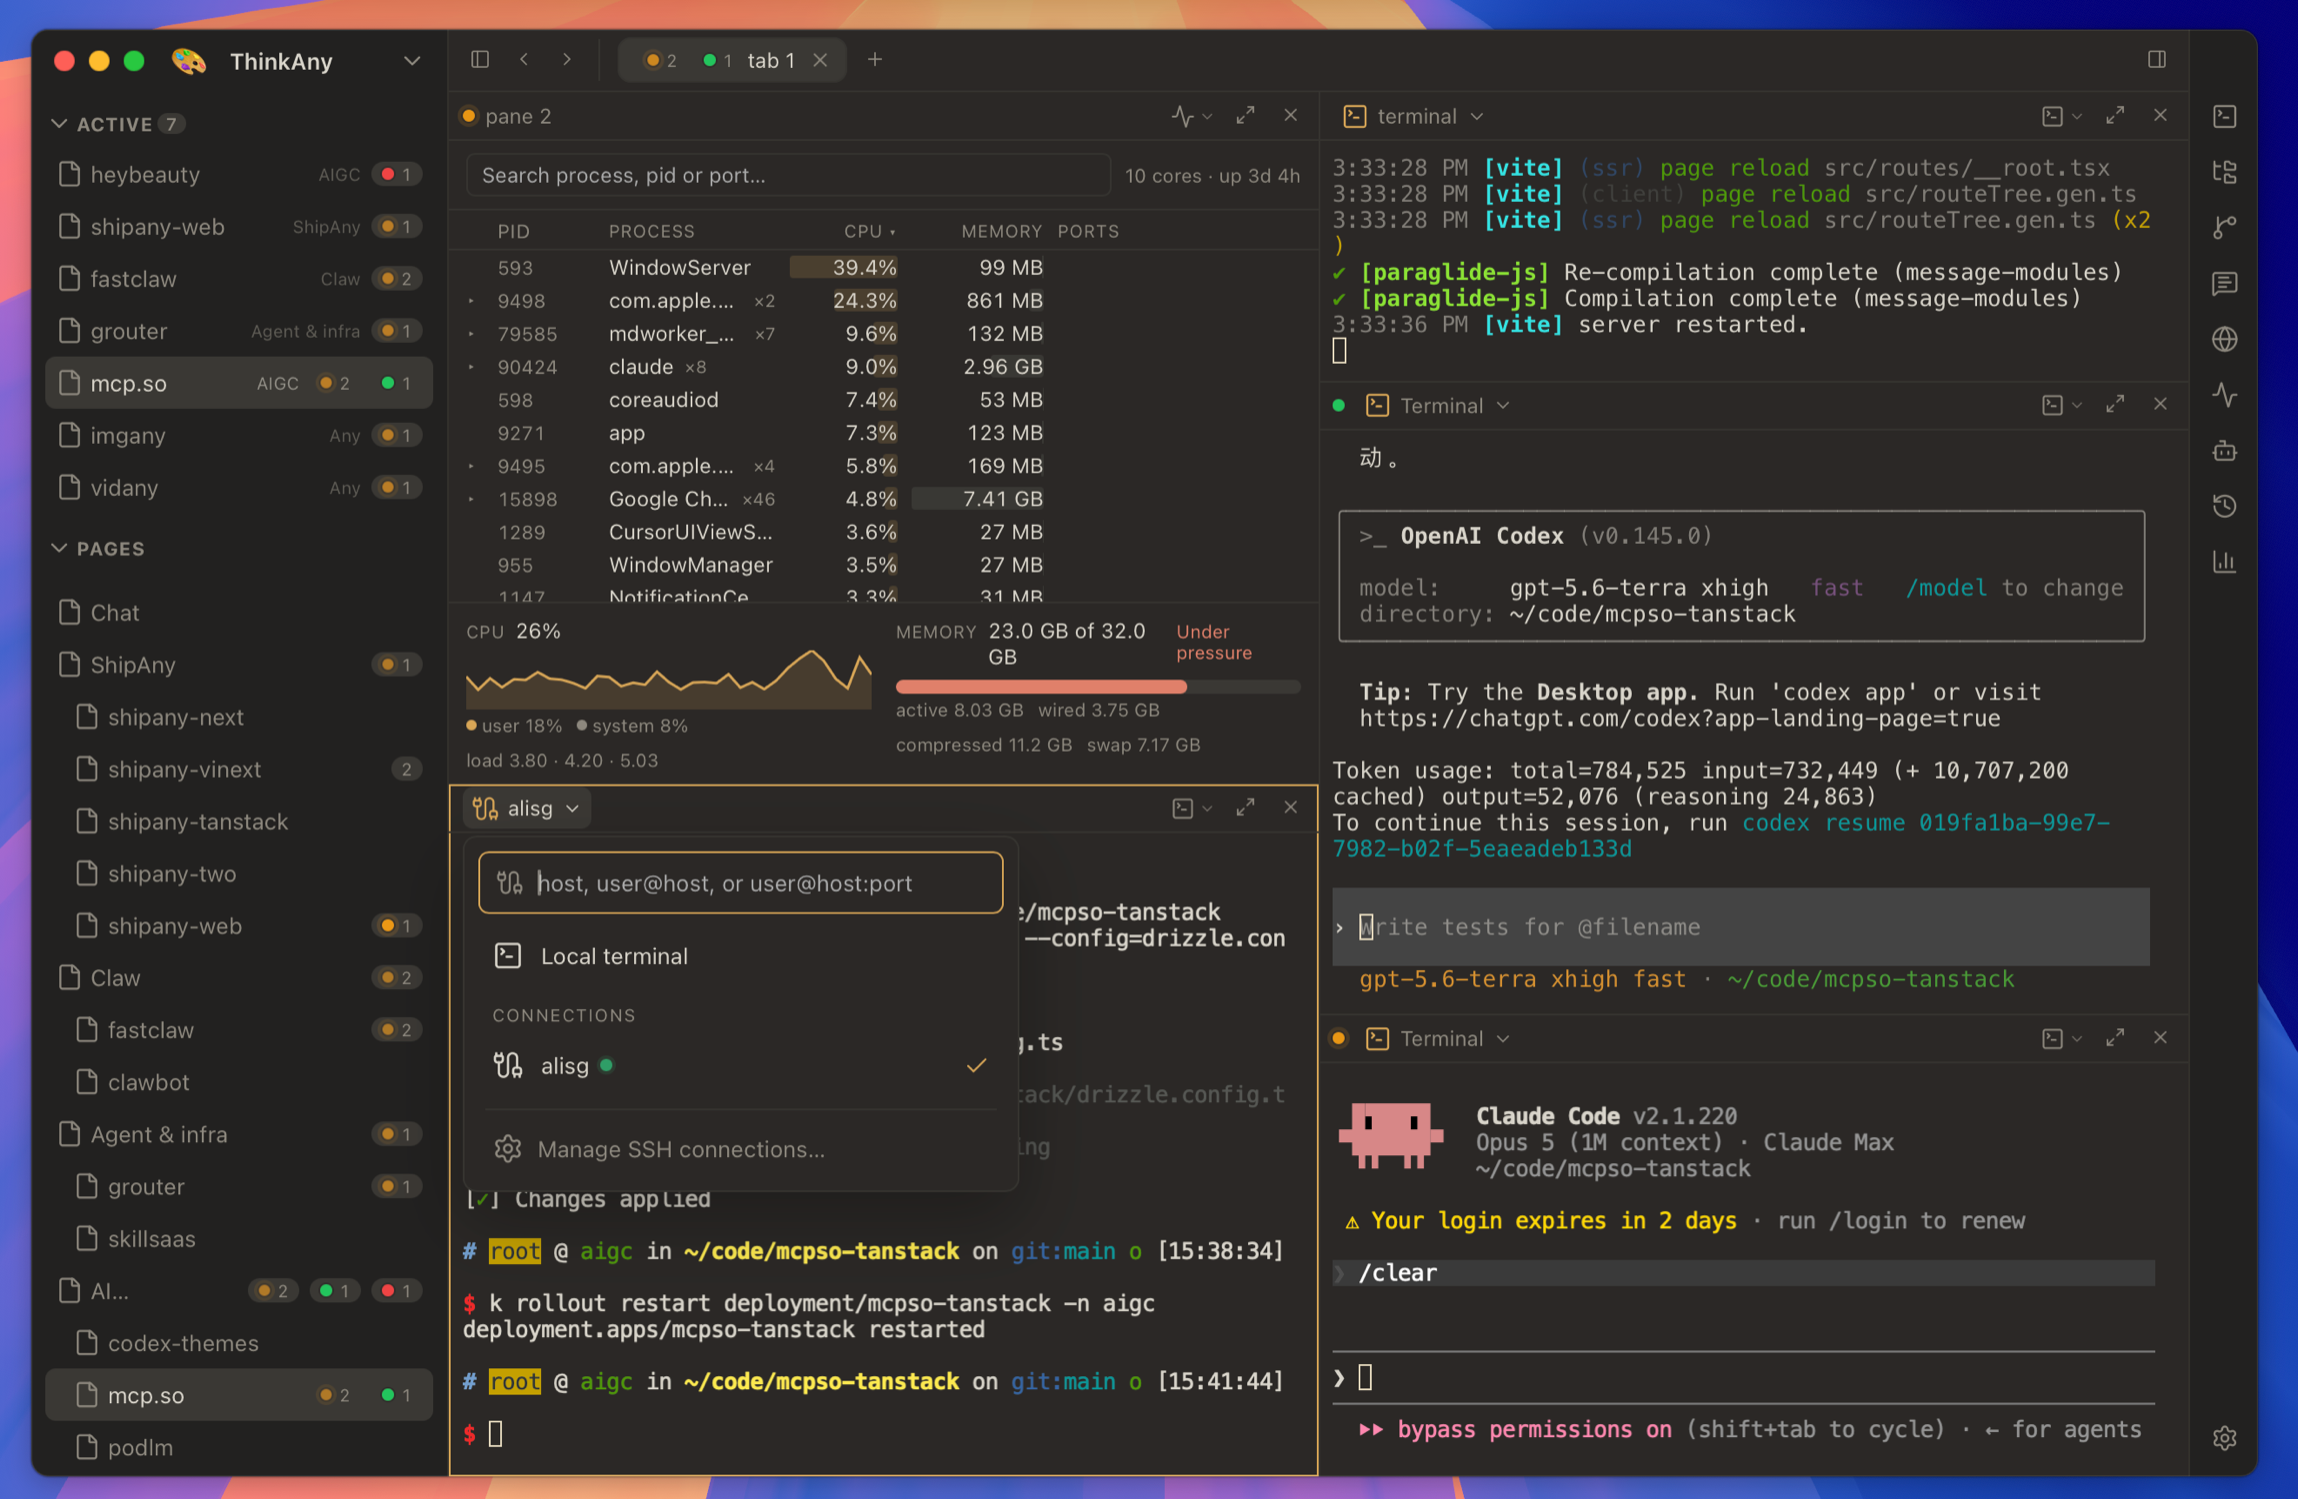This screenshot has width=2298, height=1499.
Task: Collapse the PAGES section
Action: click(x=59, y=548)
